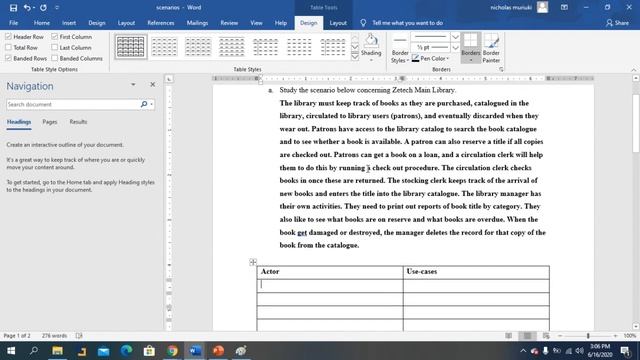Click the Actor header table cell
The image size is (640, 360).
(330, 272)
